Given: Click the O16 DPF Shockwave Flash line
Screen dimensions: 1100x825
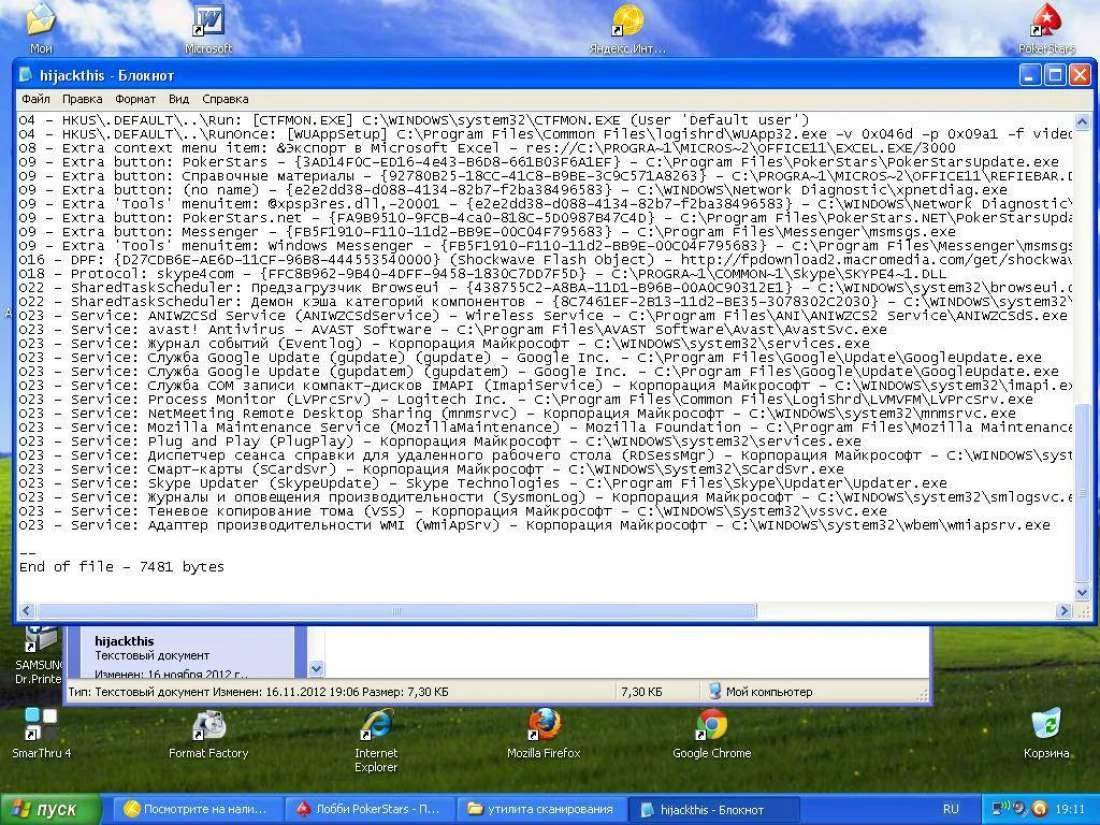Looking at the screenshot, I should tap(546, 260).
